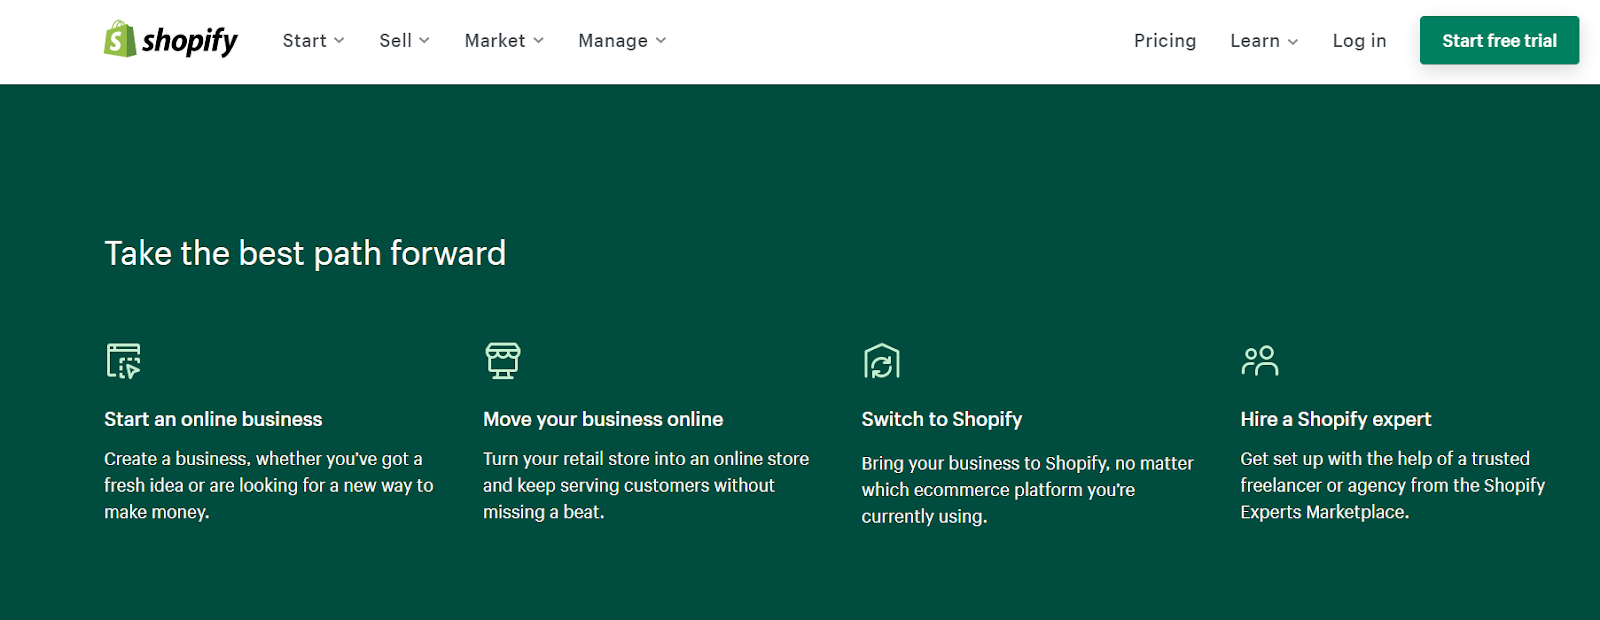Click the text starting "Get set up with the help"
Image resolution: width=1600 pixels, height=620 pixels.
point(1393,485)
